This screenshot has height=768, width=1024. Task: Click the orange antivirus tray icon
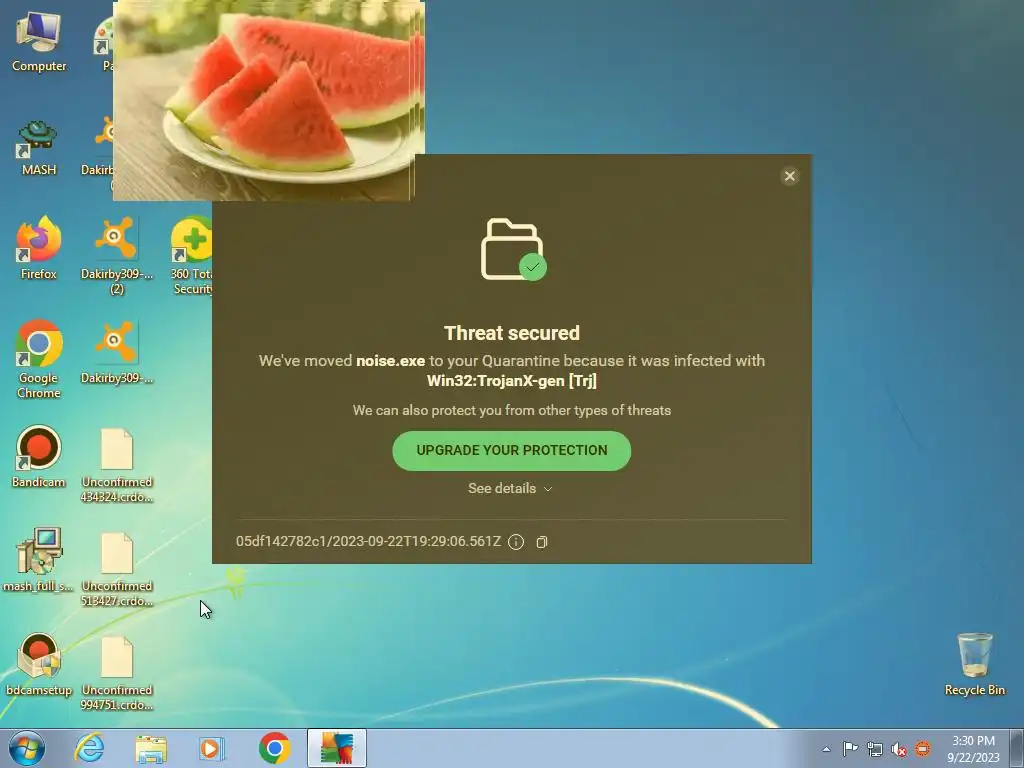[923, 749]
